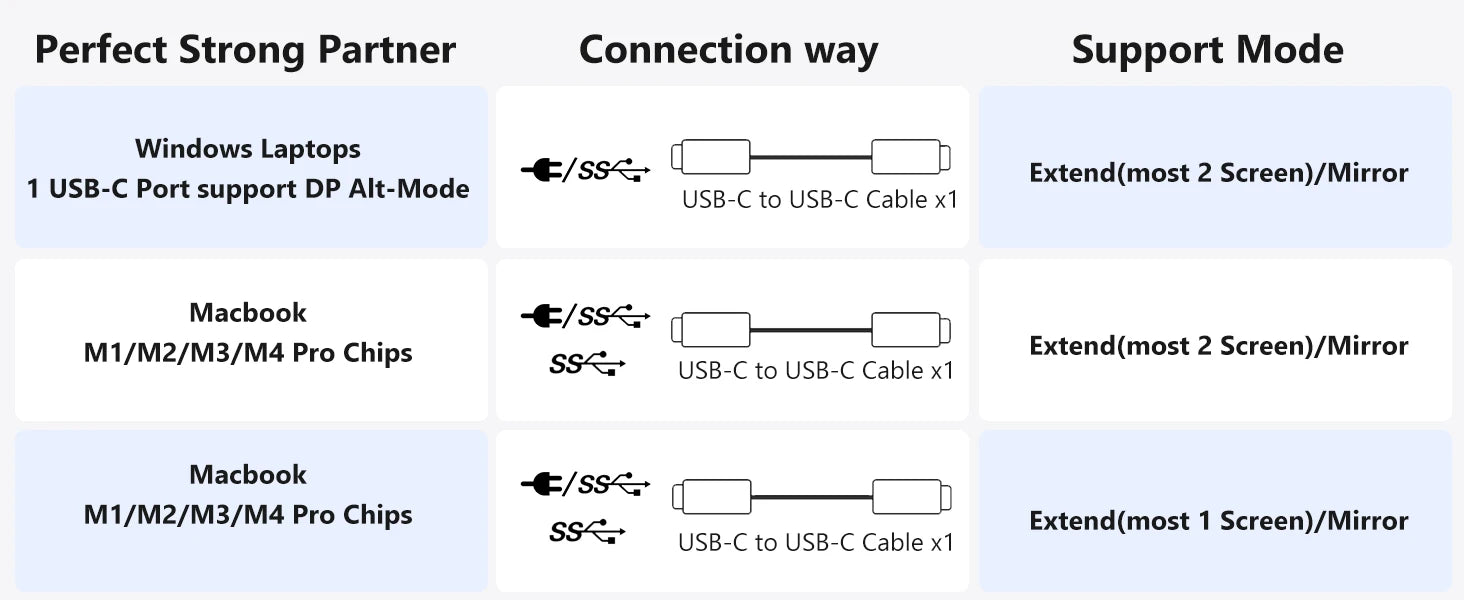Click "Extend(most 2 Screen)/Mirror" in the Macbook row
Viewport: 1464px width, 600px height.
click(x=1218, y=346)
